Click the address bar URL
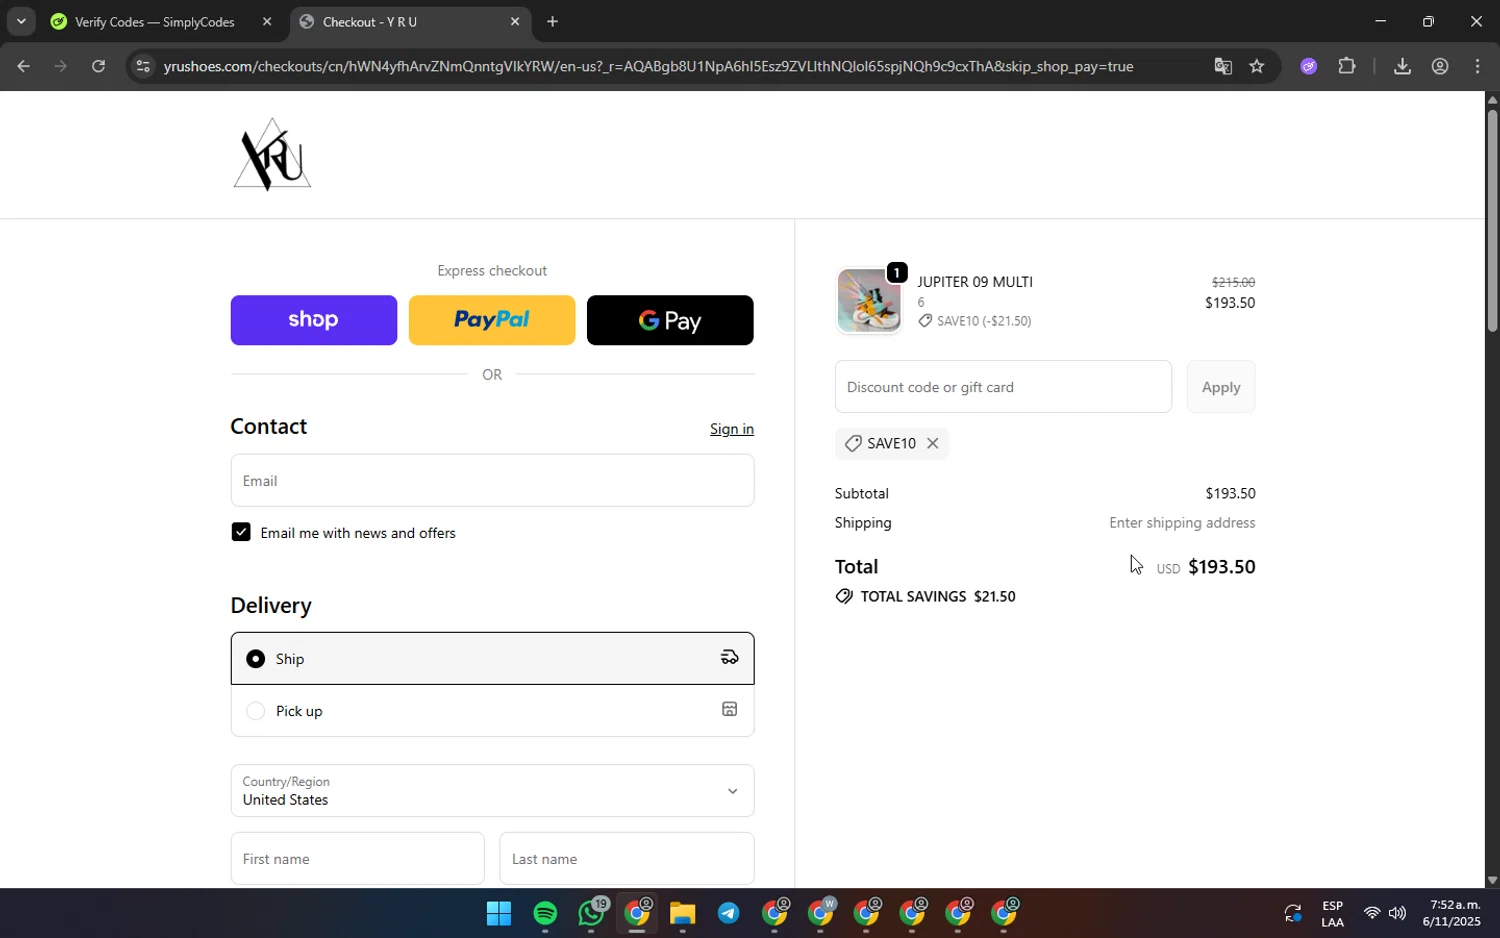The width and height of the screenshot is (1500, 938). (x=648, y=67)
